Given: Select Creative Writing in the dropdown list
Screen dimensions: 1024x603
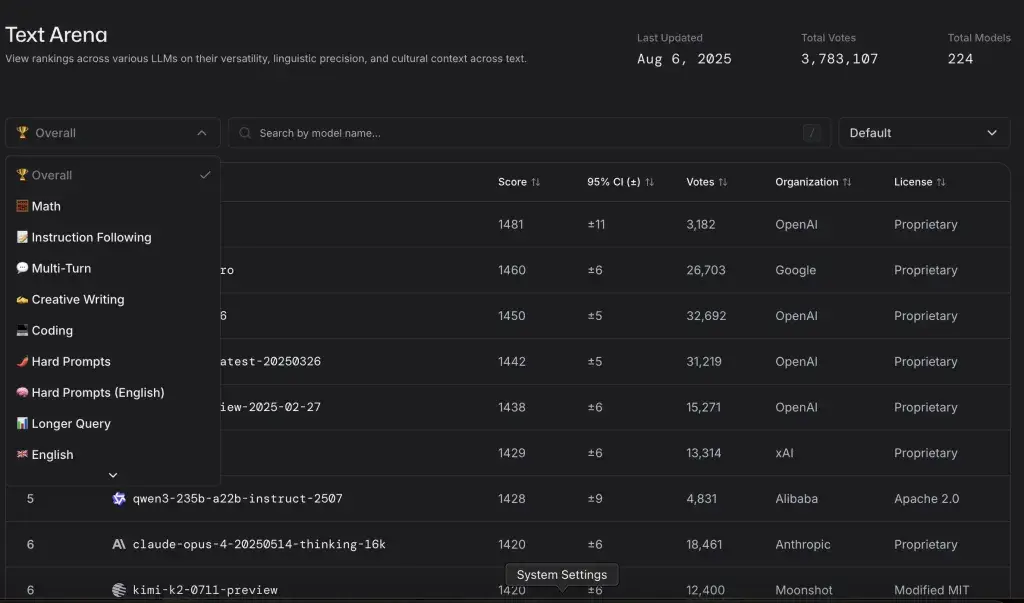Looking at the screenshot, I should click(78, 299).
